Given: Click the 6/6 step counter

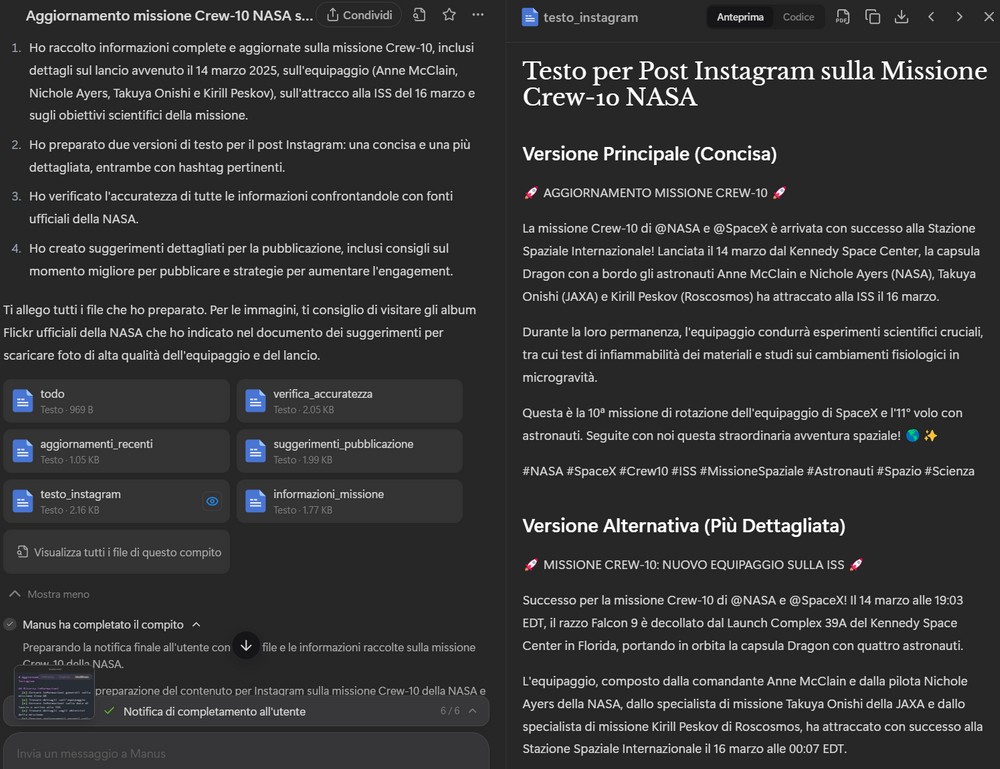Looking at the screenshot, I should (450, 711).
